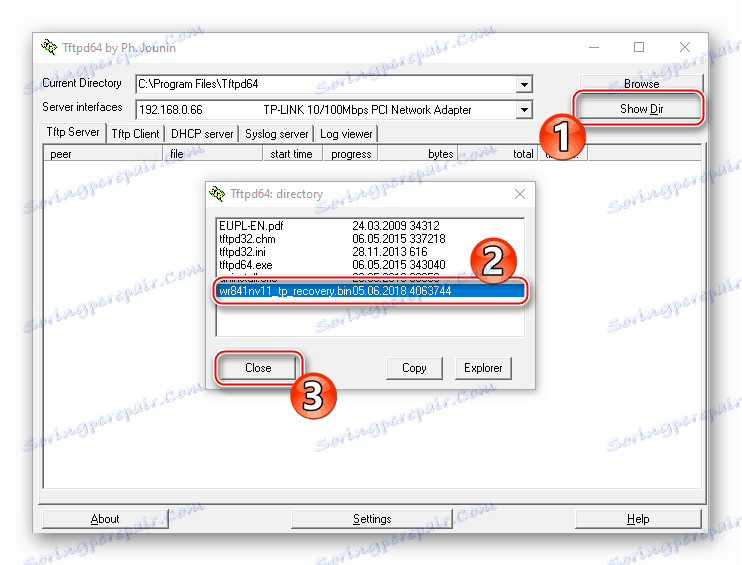Click the Server interfaces 192.168.0.66 field
Screen dimensions: 742x565
[x=334, y=110]
